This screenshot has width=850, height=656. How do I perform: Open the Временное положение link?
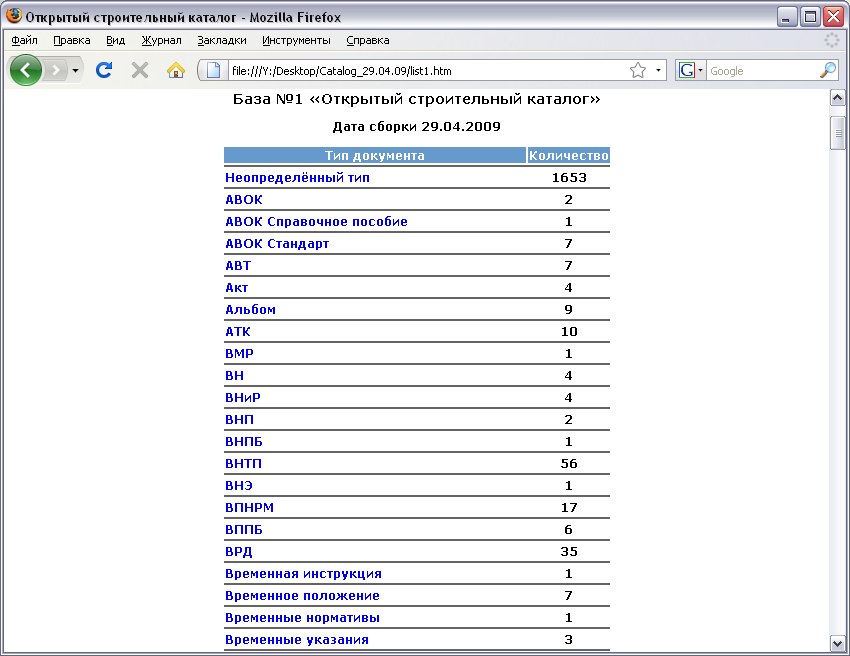[302, 595]
